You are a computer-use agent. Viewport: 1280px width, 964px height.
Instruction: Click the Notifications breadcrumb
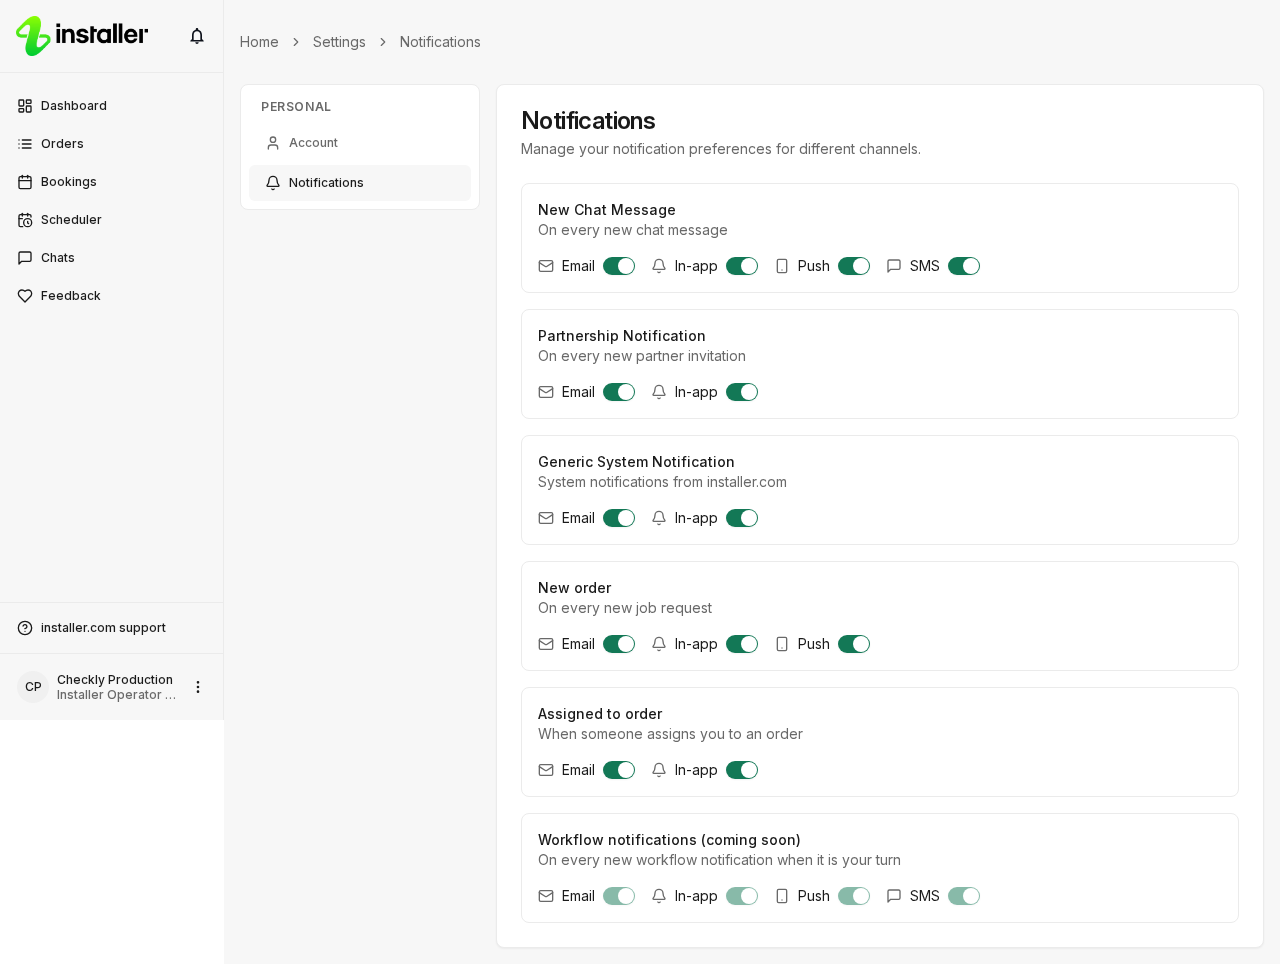coord(440,42)
